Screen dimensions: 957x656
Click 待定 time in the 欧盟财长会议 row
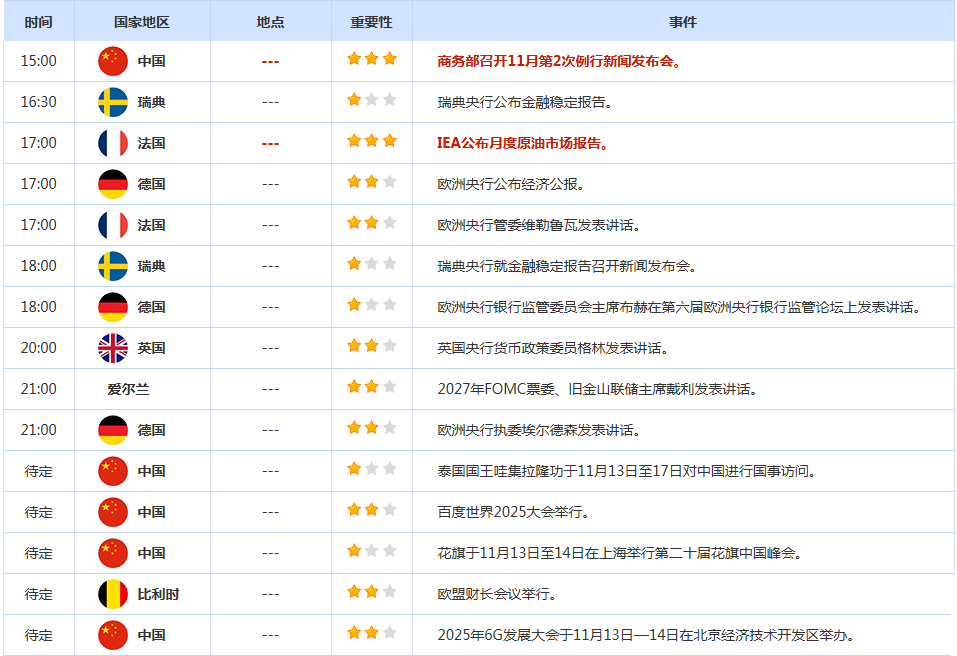point(38,594)
